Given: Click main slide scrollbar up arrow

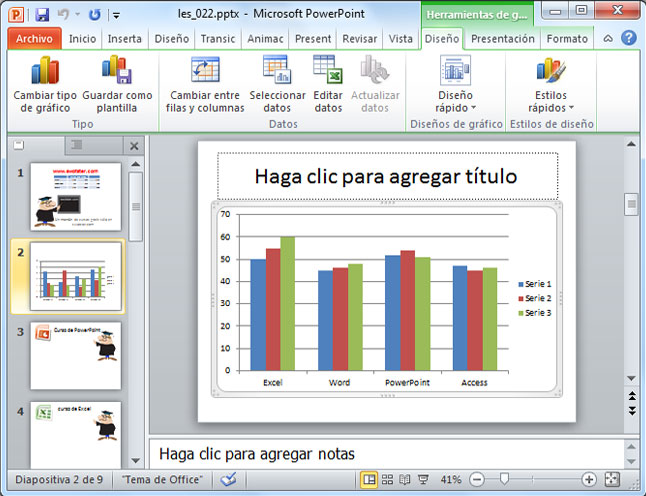Looking at the screenshot, I should click(x=631, y=144).
